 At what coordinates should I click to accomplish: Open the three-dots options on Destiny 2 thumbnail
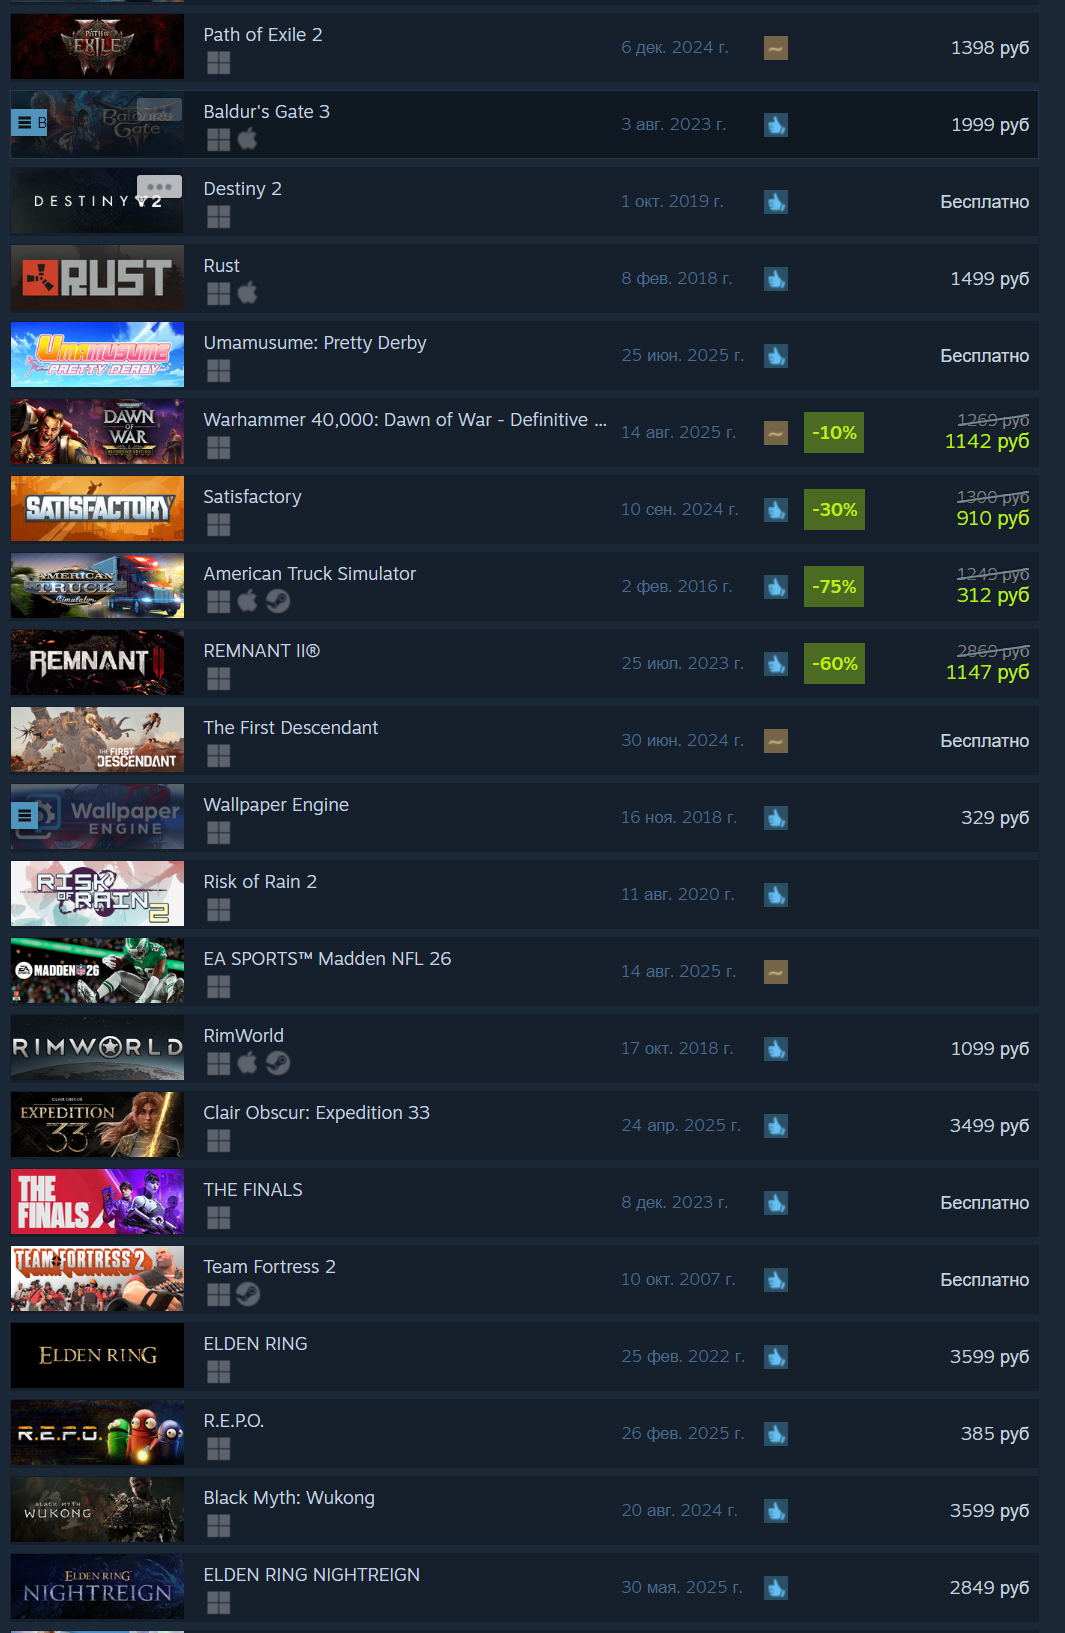coord(159,187)
